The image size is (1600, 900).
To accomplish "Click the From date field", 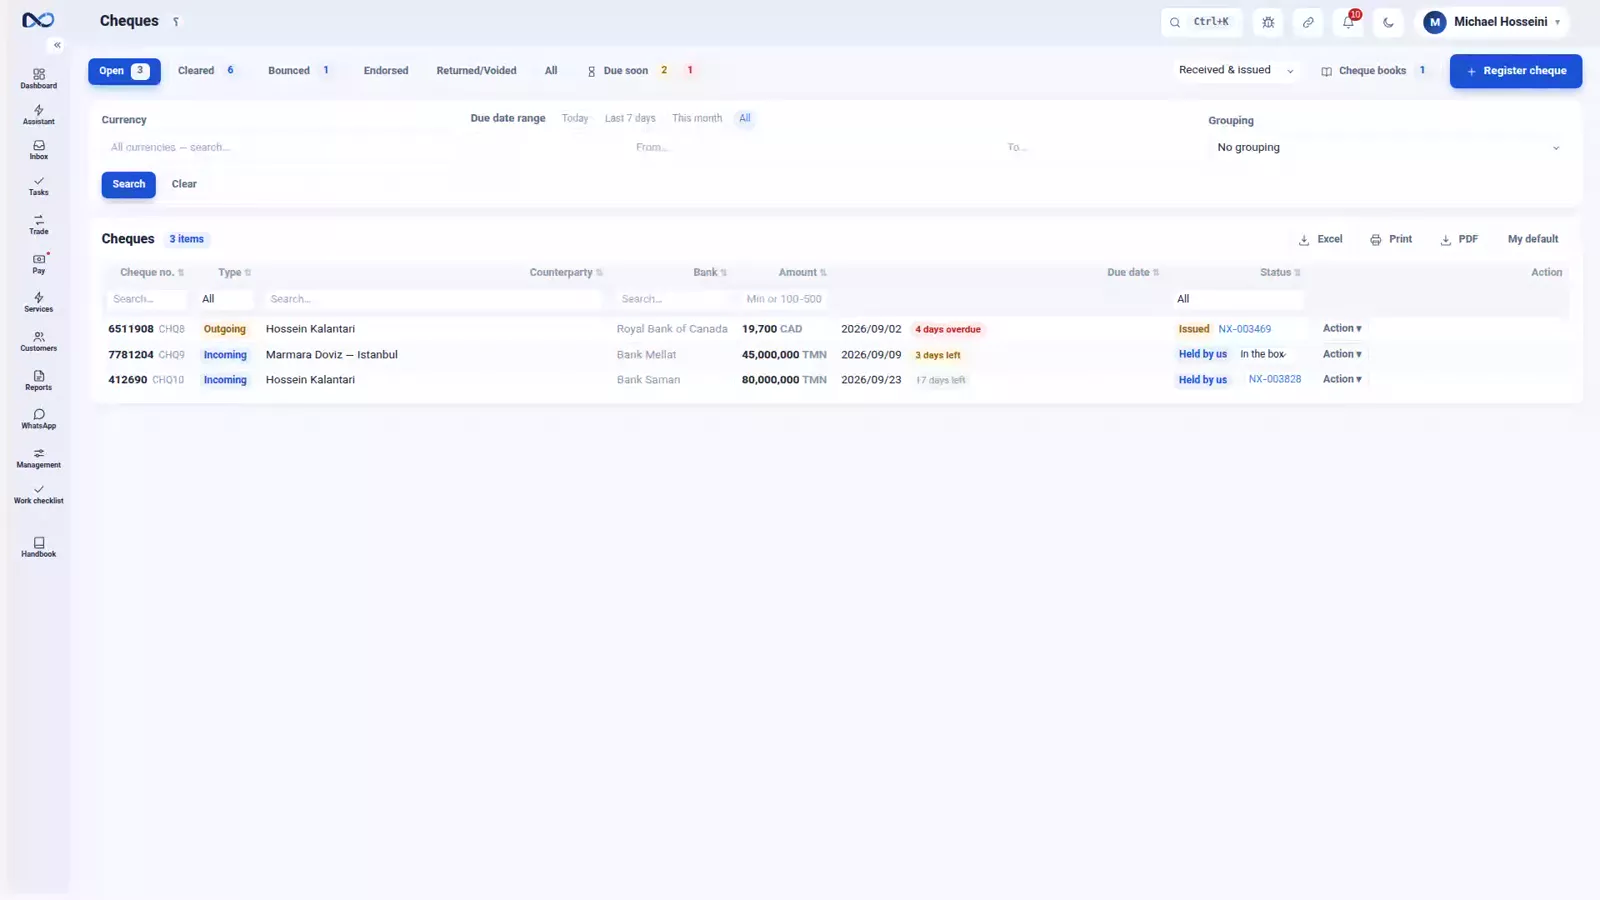I will click(810, 147).
